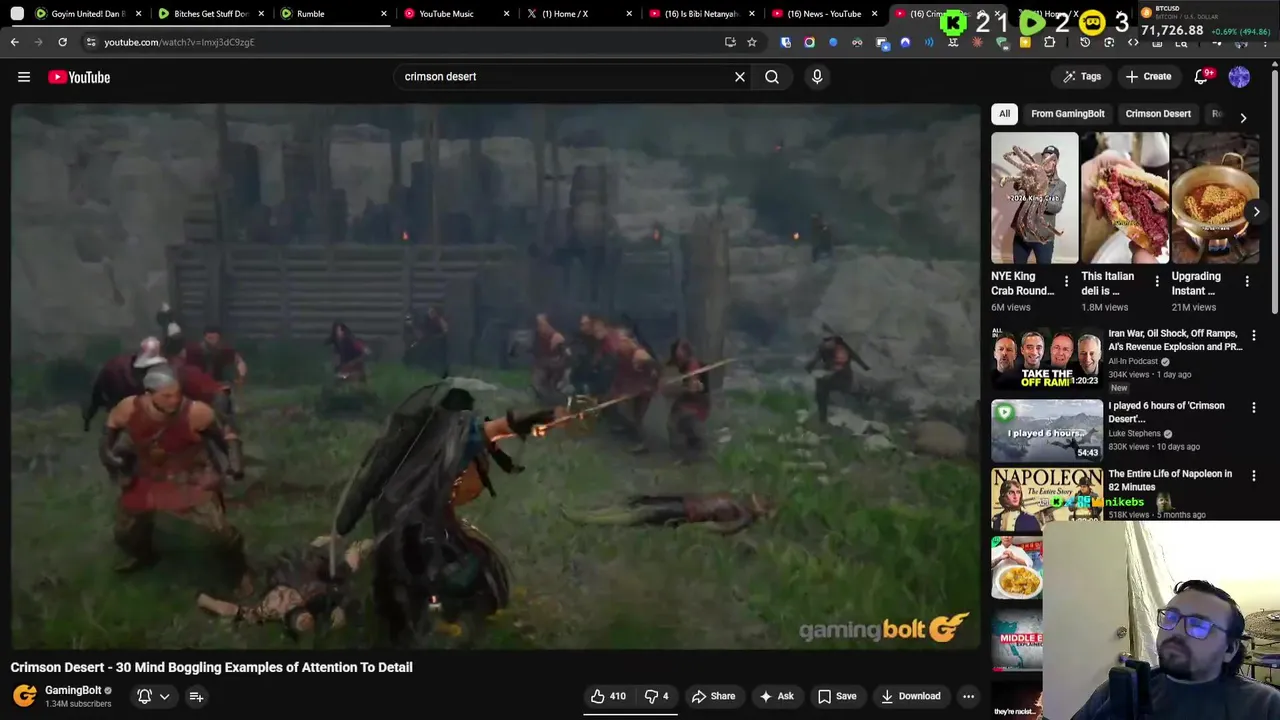Image resolution: width=1280 pixels, height=720 pixels.
Task: Share the Crimson Desert video
Action: [x=713, y=696]
